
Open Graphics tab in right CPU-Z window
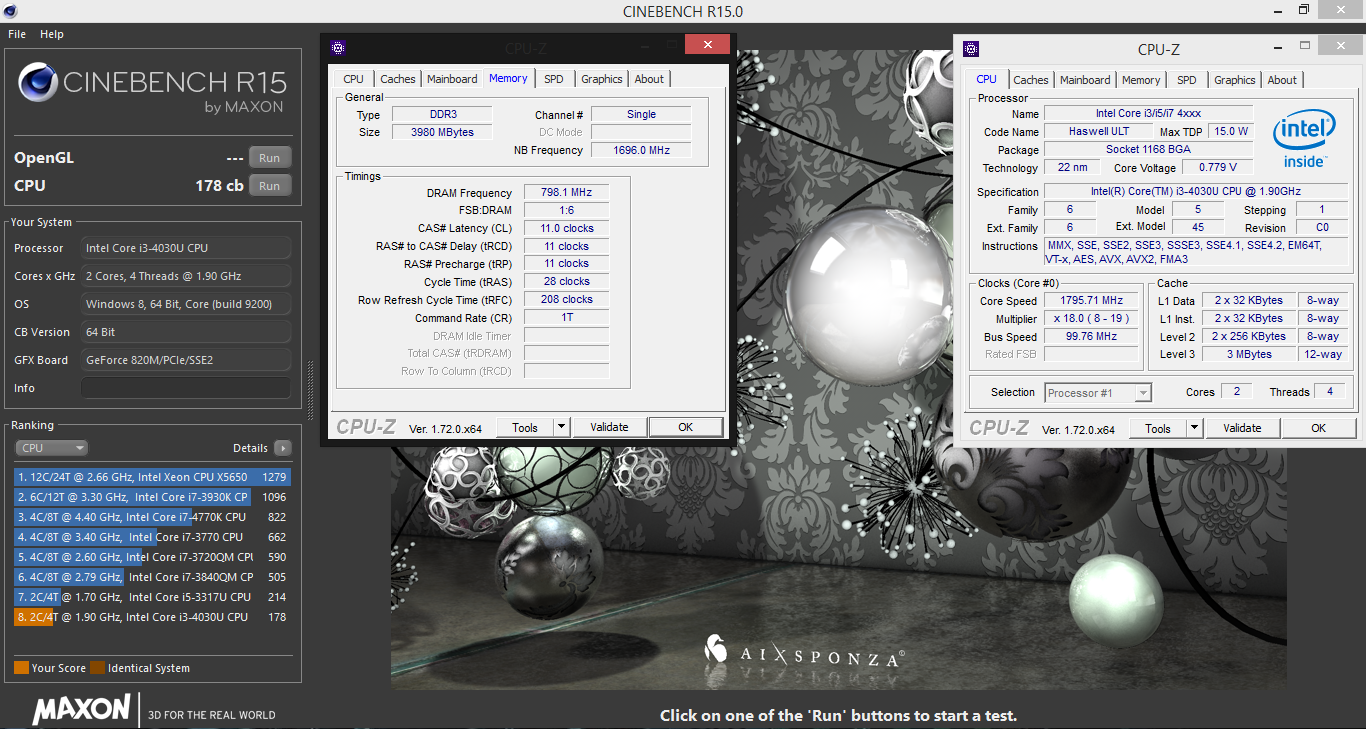pos(1235,80)
